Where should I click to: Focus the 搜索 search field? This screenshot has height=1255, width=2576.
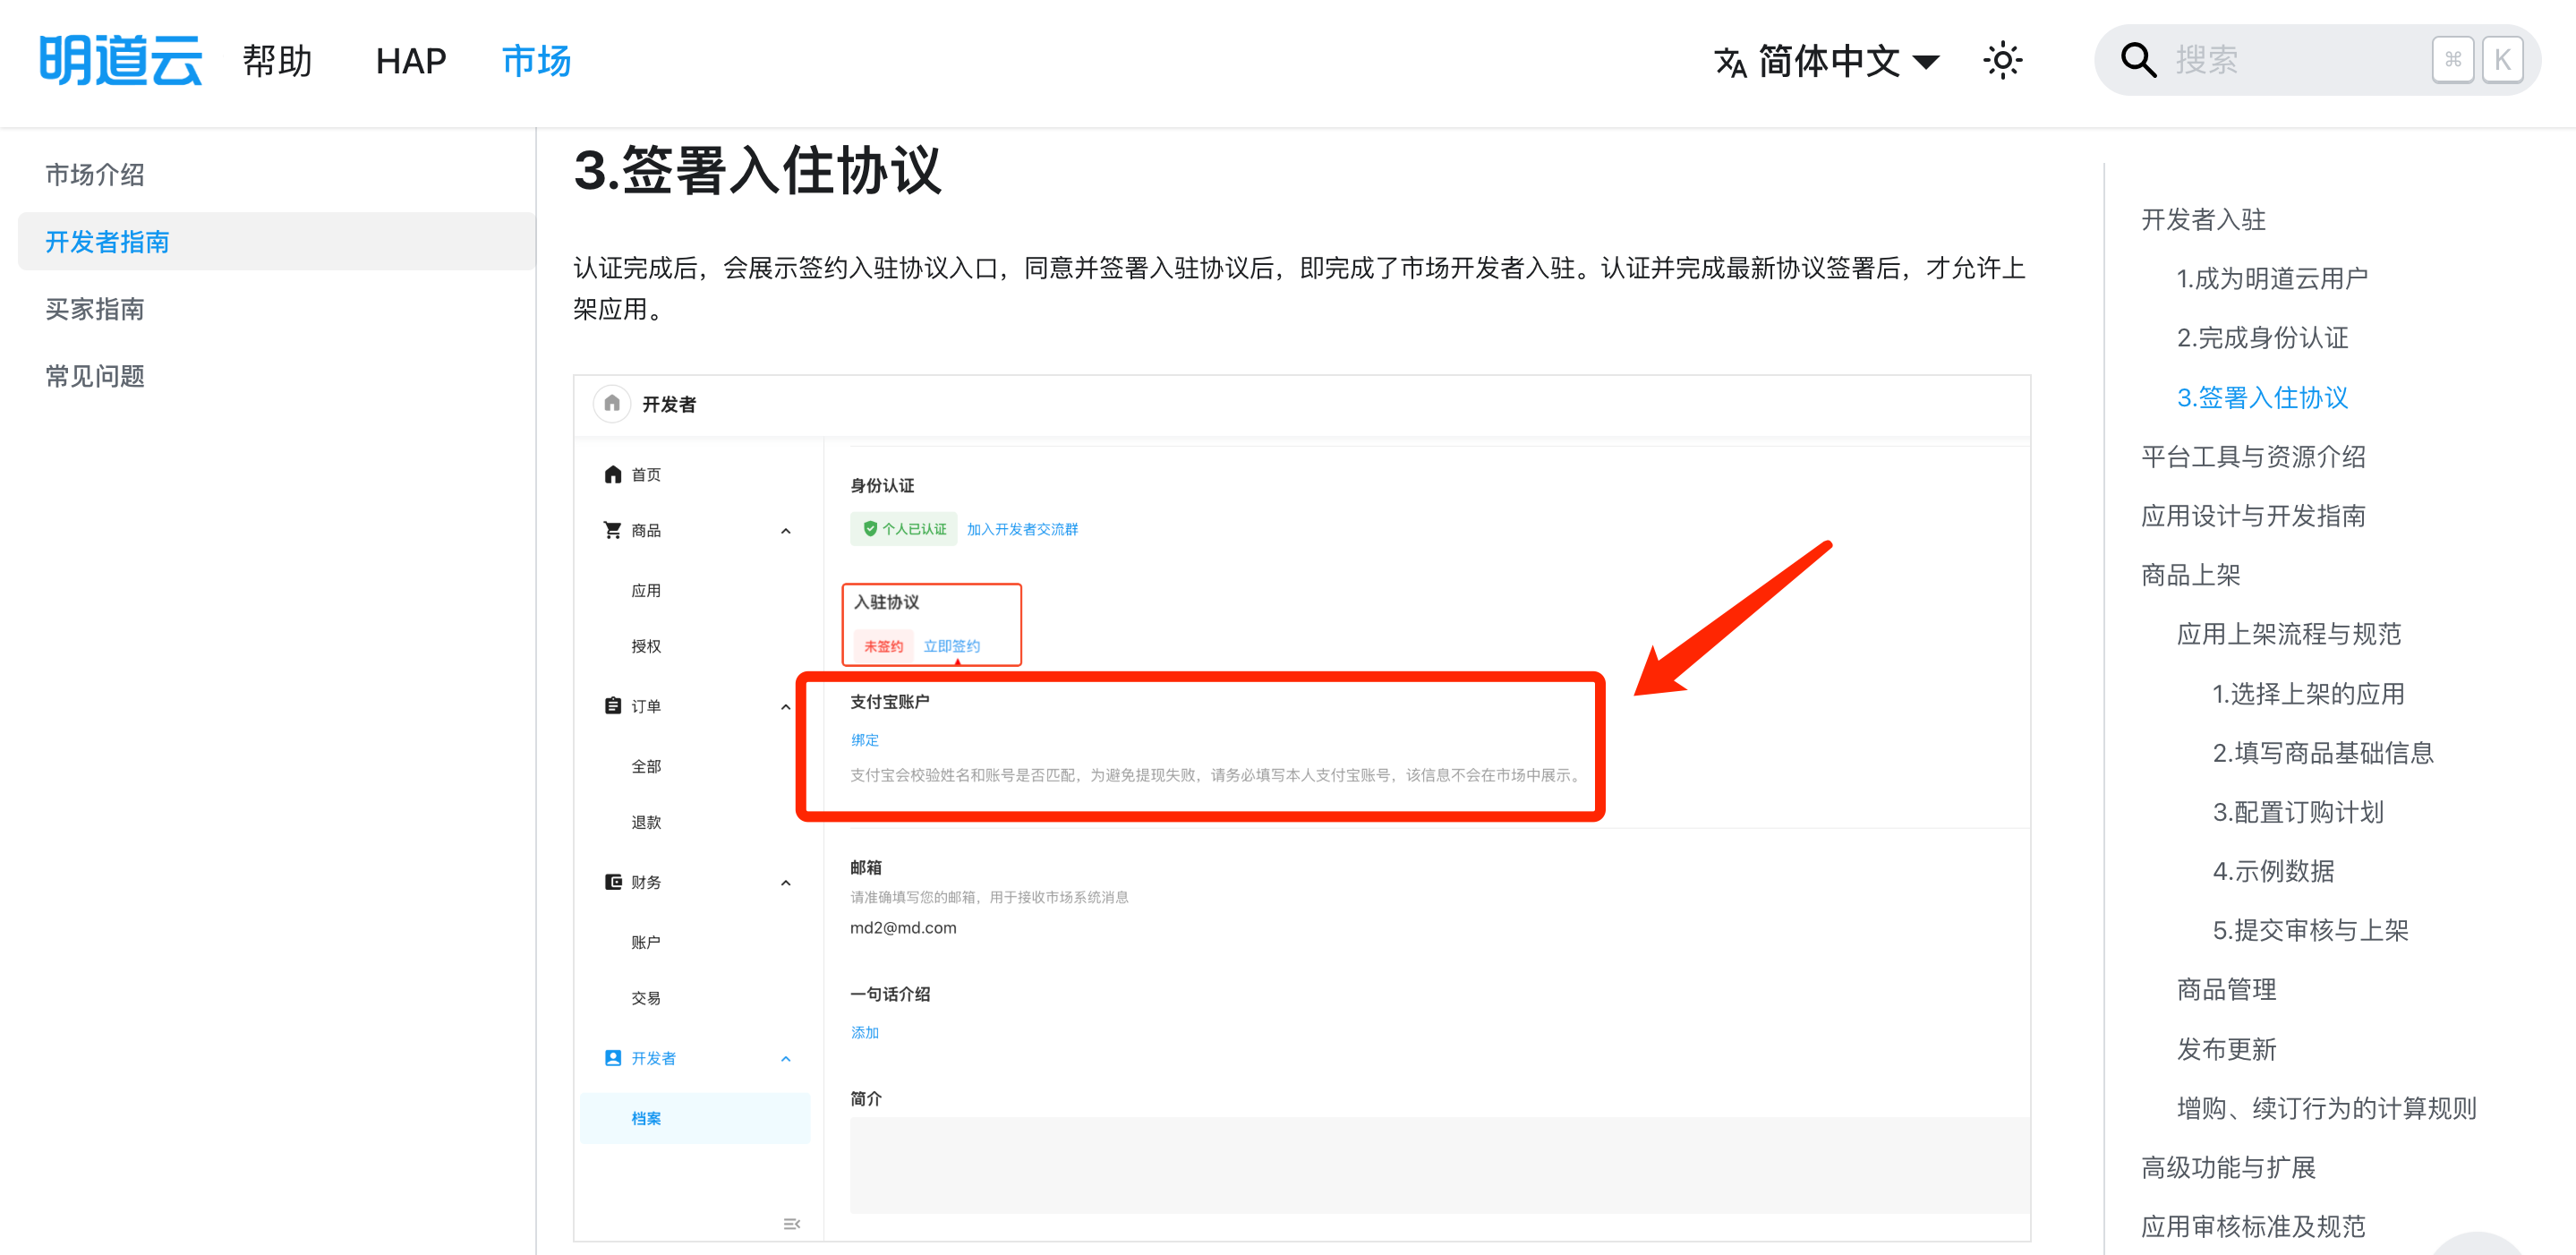point(2317,60)
